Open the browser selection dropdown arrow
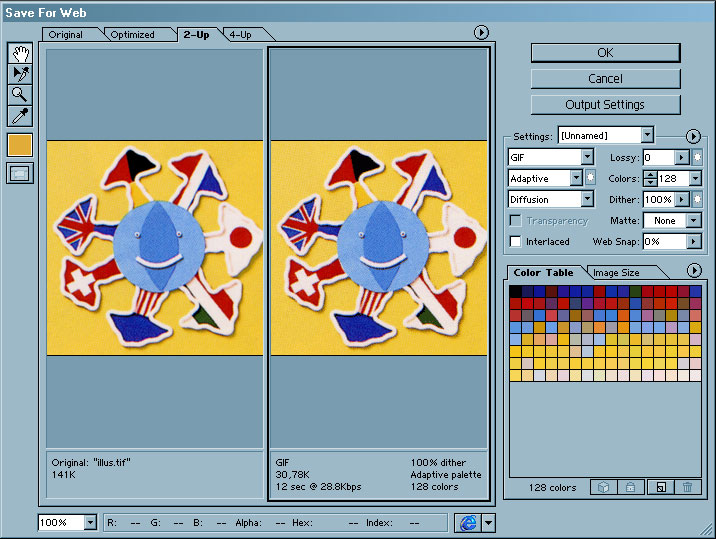Viewport: 716px width, 539px height. click(489, 523)
